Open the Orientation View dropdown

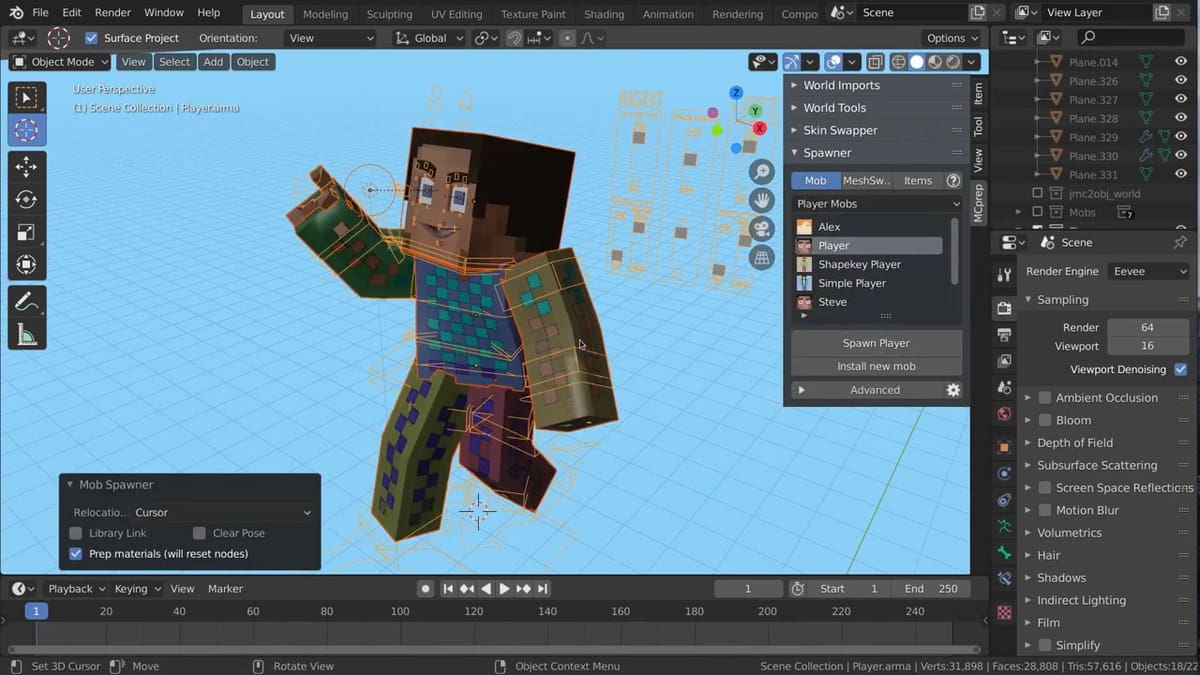[x=330, y=38]
